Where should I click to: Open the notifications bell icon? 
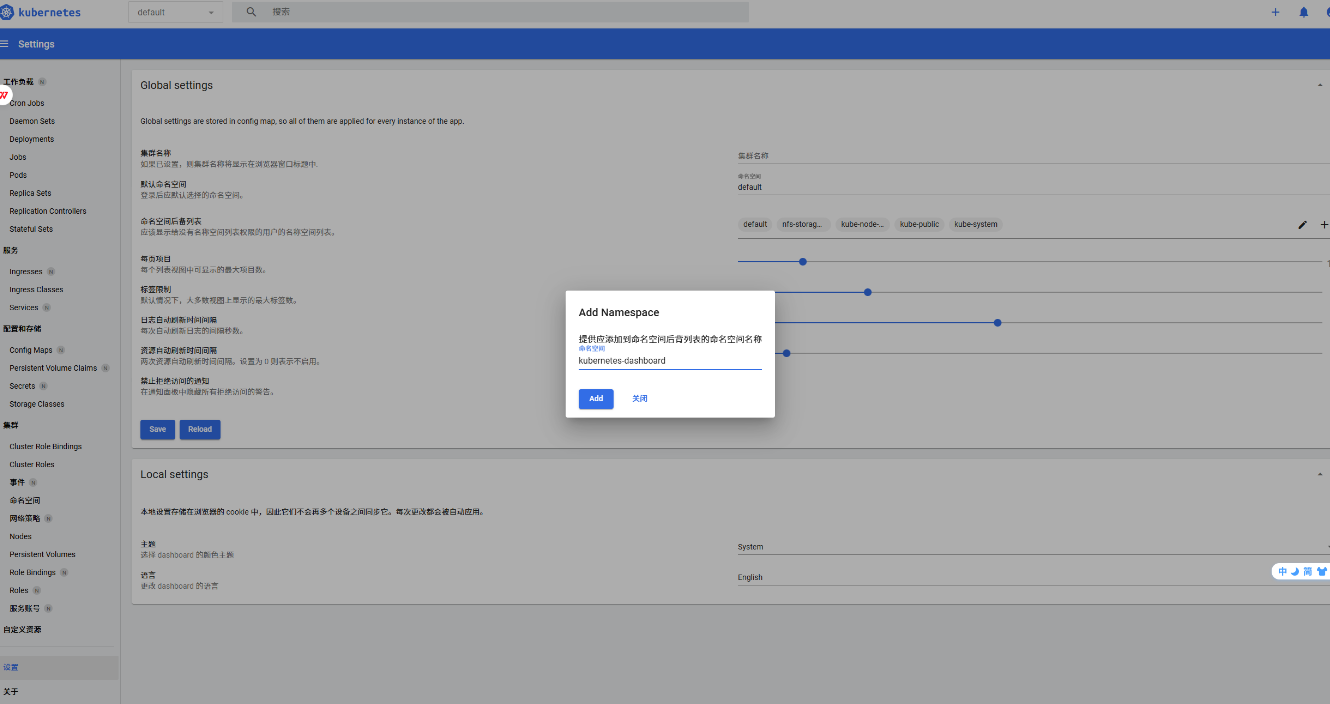pos(1303,12)
